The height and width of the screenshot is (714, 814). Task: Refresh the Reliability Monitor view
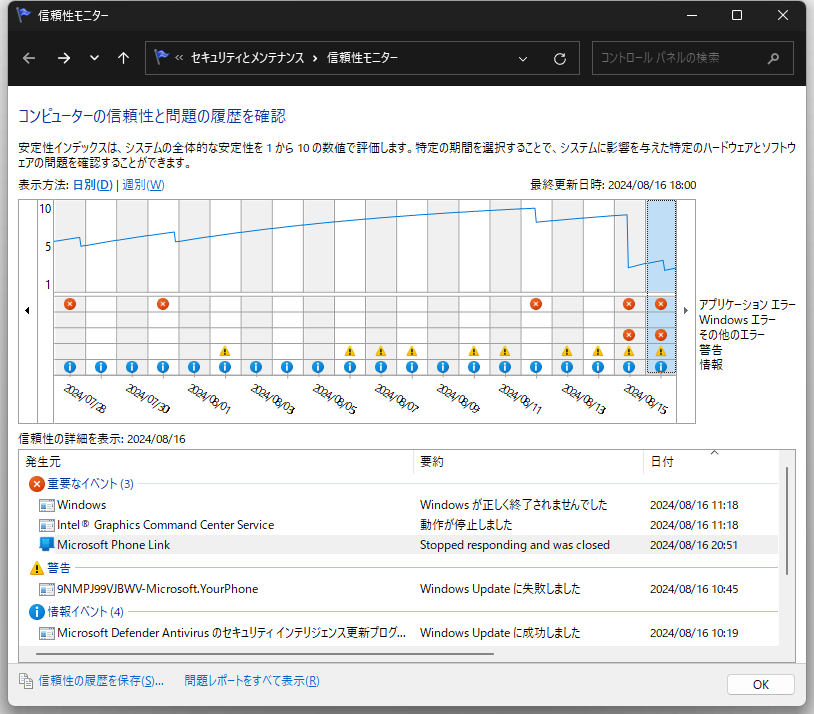pyautogui.click(x=560, y=59)
